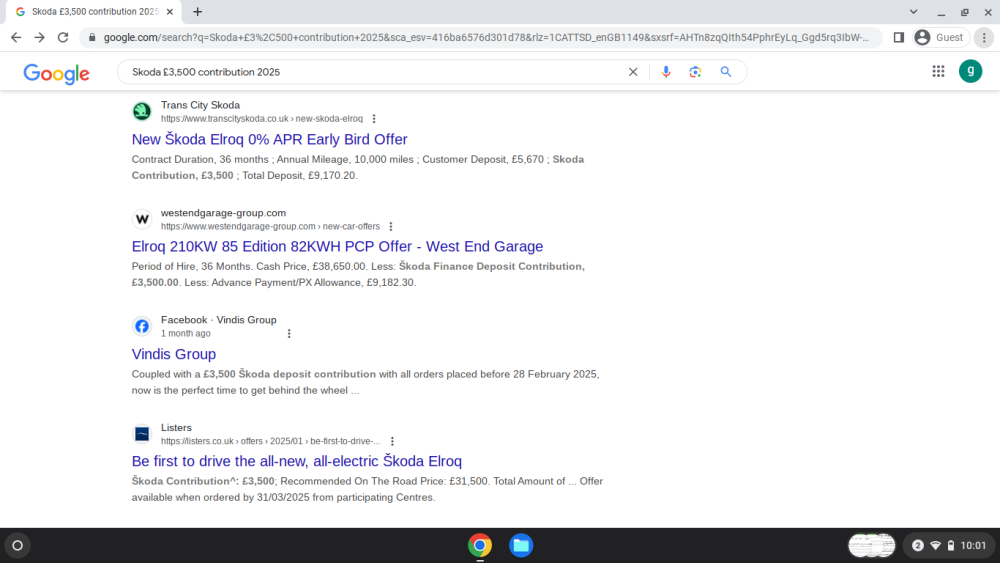Screen dimensions: 1000x563
Task: Click the Listers favicon
Action: tap(142, 434)
